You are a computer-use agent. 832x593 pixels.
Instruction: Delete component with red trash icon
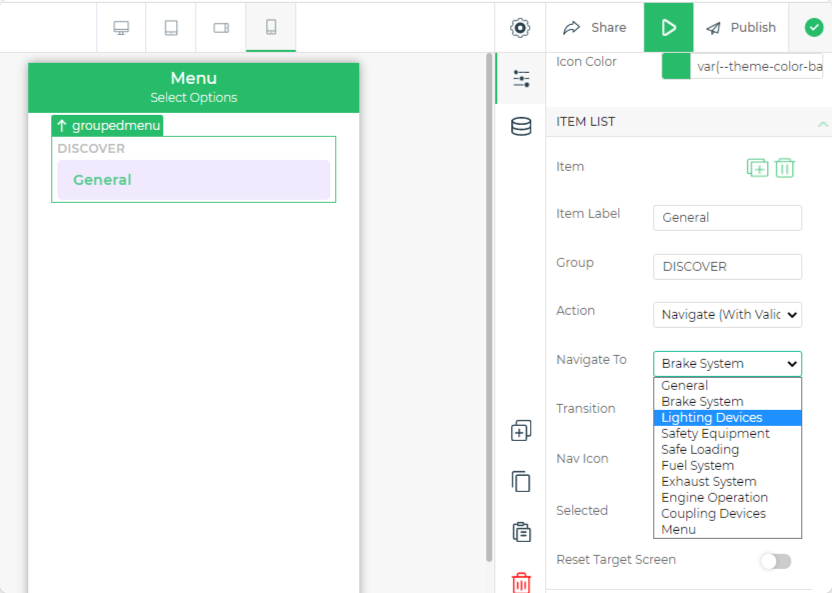(521, 582)
